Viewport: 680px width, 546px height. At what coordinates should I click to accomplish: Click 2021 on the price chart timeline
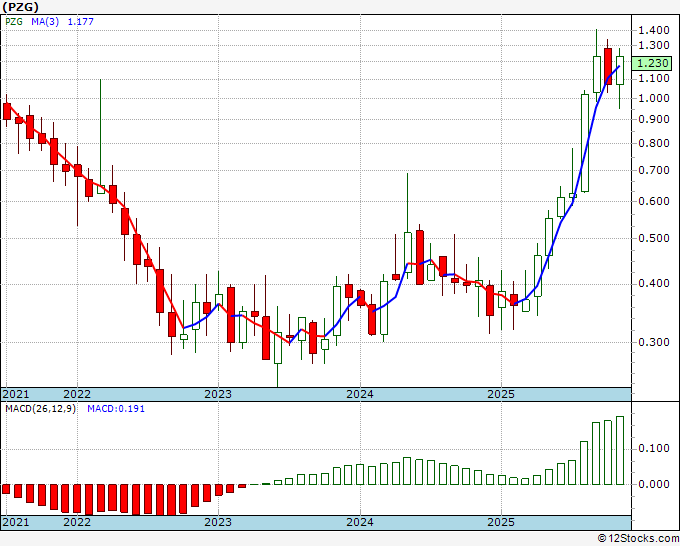coord(16,394)
